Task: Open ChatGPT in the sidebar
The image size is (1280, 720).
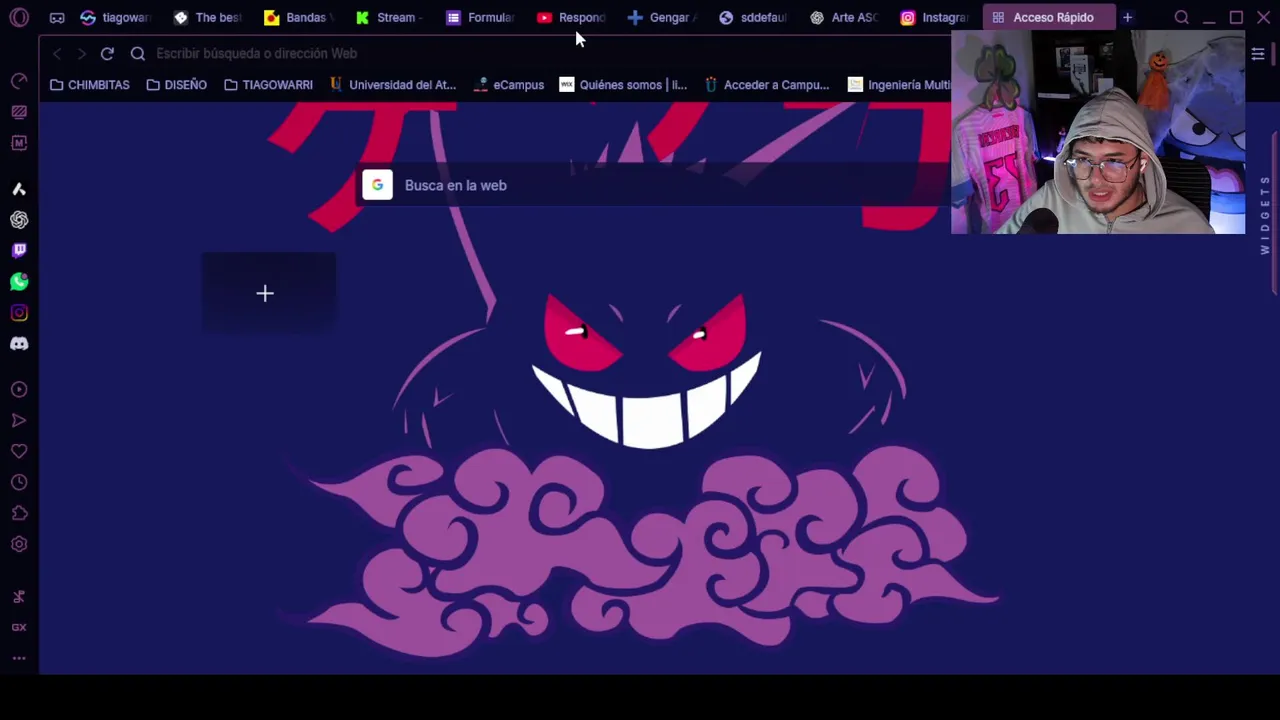Action: tap(19, 220)
